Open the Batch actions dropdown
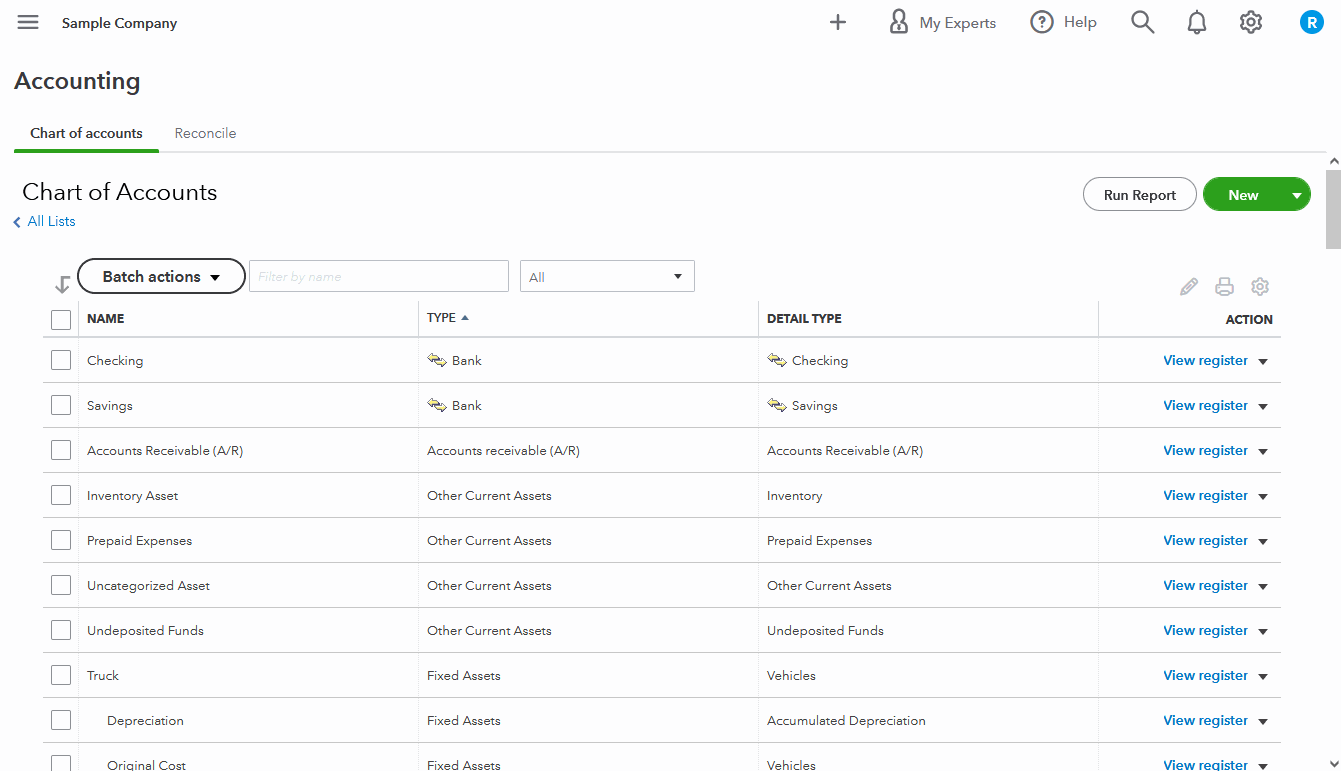1341x771 pixels. tap(160, 276)
